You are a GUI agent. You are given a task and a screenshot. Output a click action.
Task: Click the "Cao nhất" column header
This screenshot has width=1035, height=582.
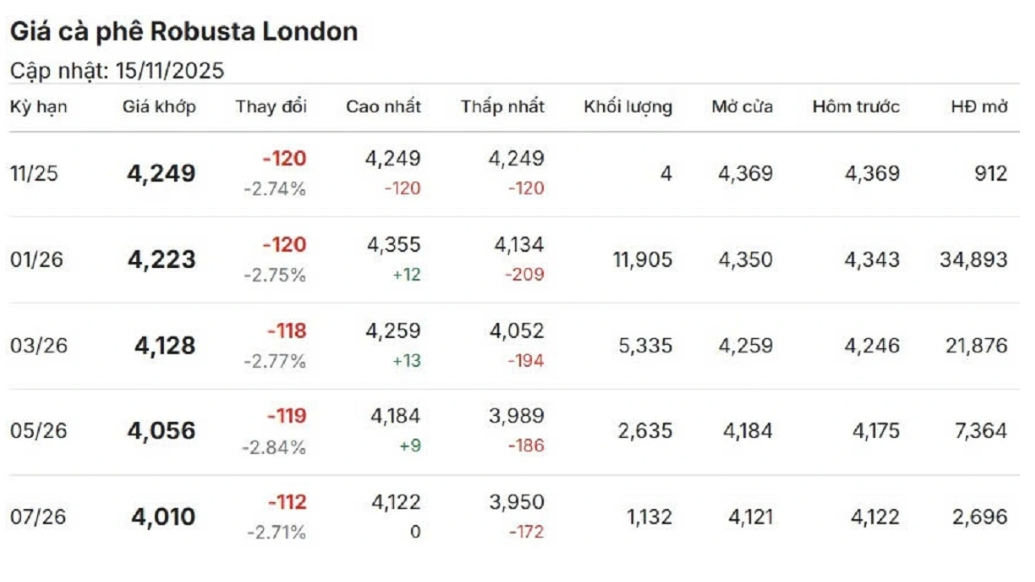click(x=383, y=107)
